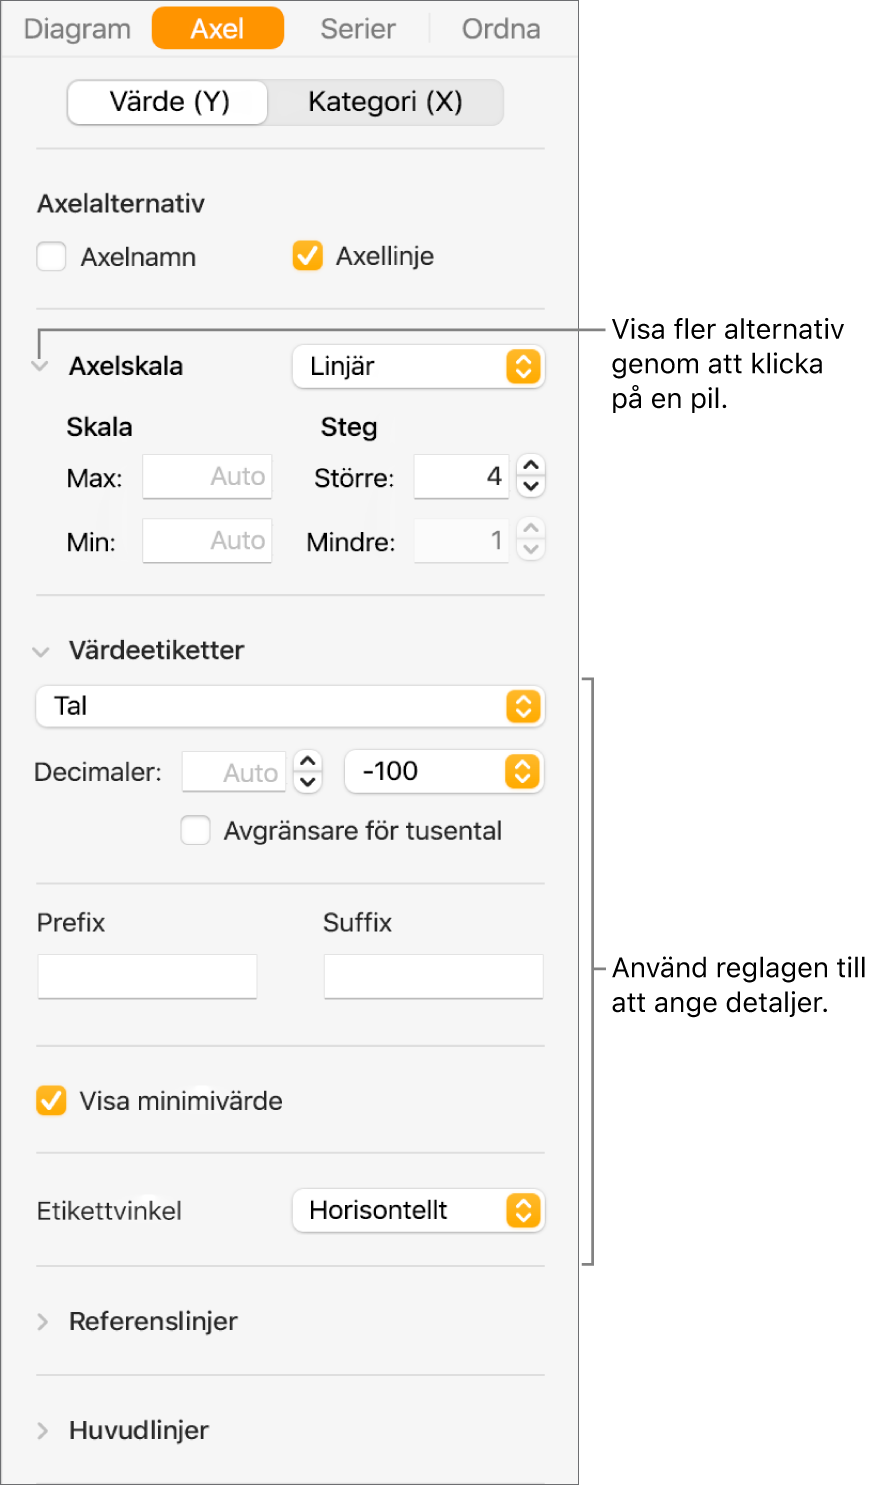Click the Etikettvinkel label

point(109,1212)
